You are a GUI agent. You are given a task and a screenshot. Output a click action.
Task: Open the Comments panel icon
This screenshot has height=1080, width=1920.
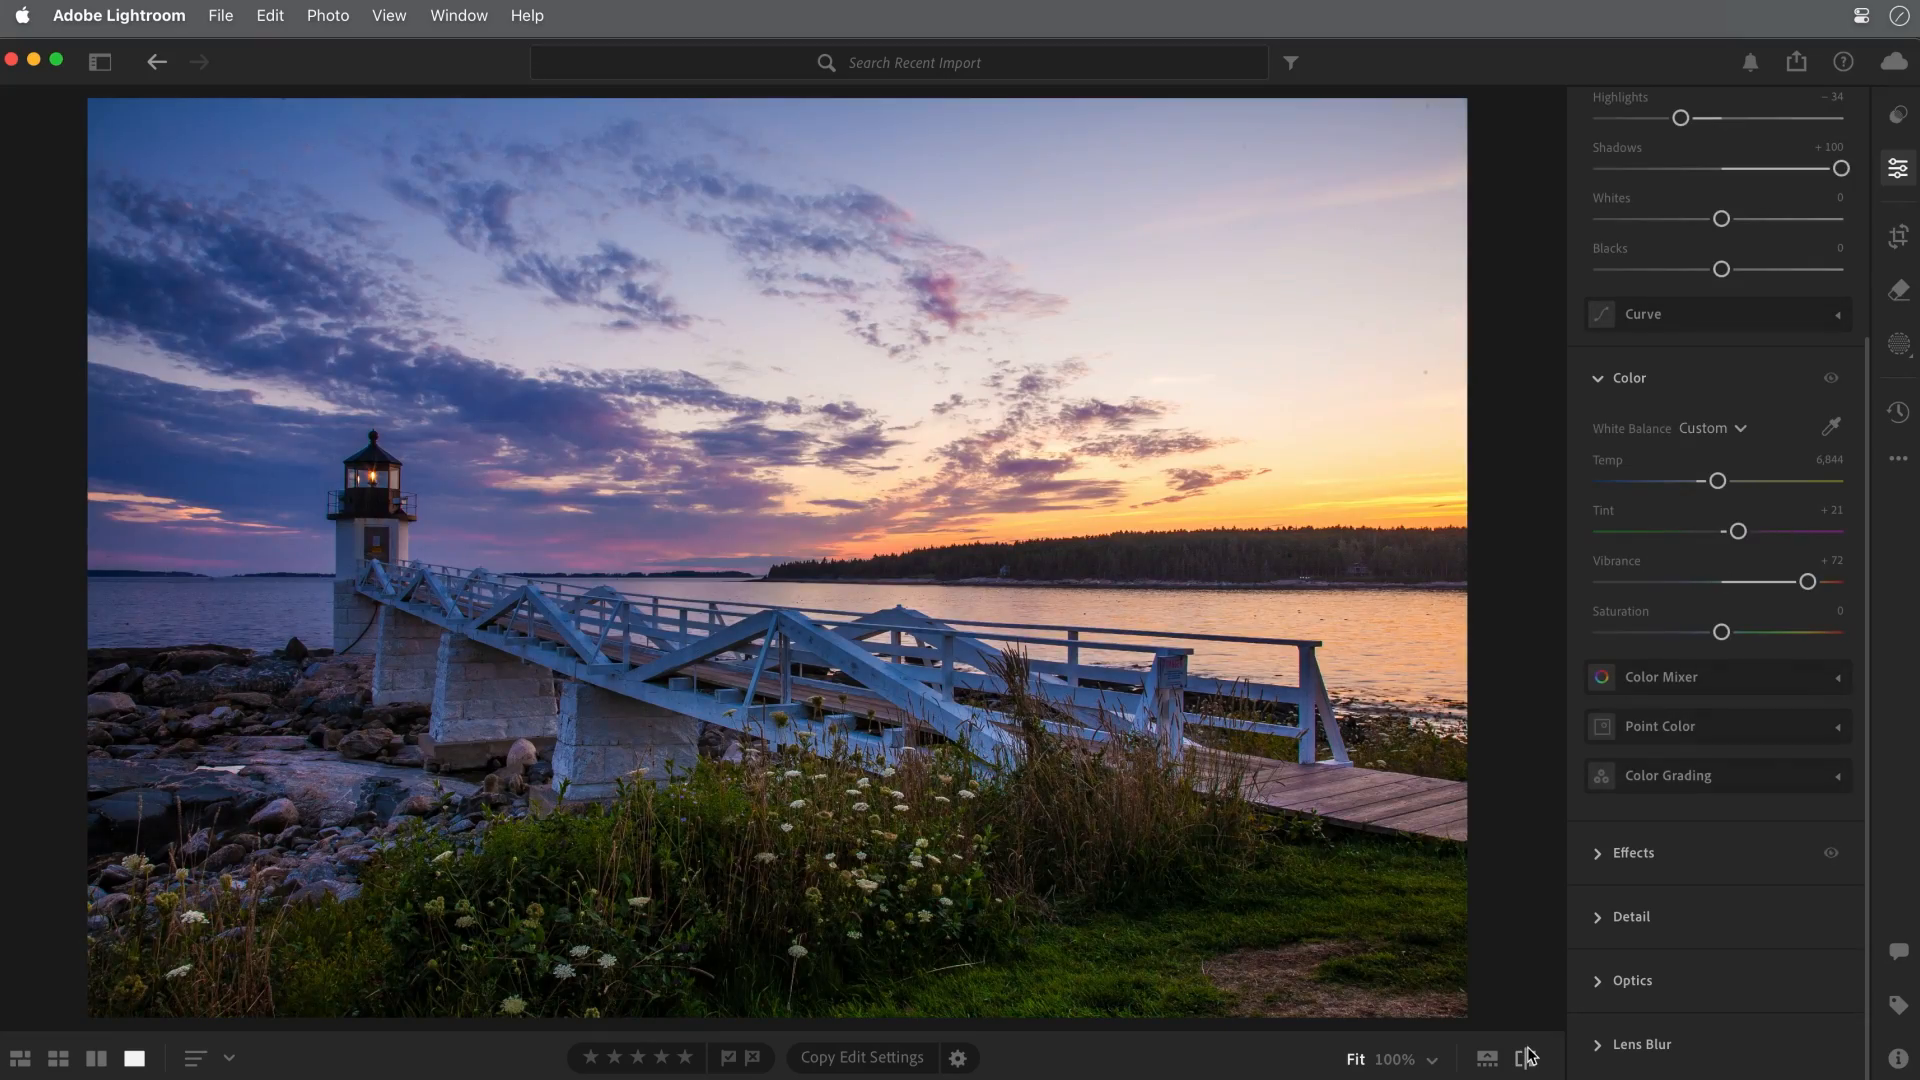(x=1898, y=951)
